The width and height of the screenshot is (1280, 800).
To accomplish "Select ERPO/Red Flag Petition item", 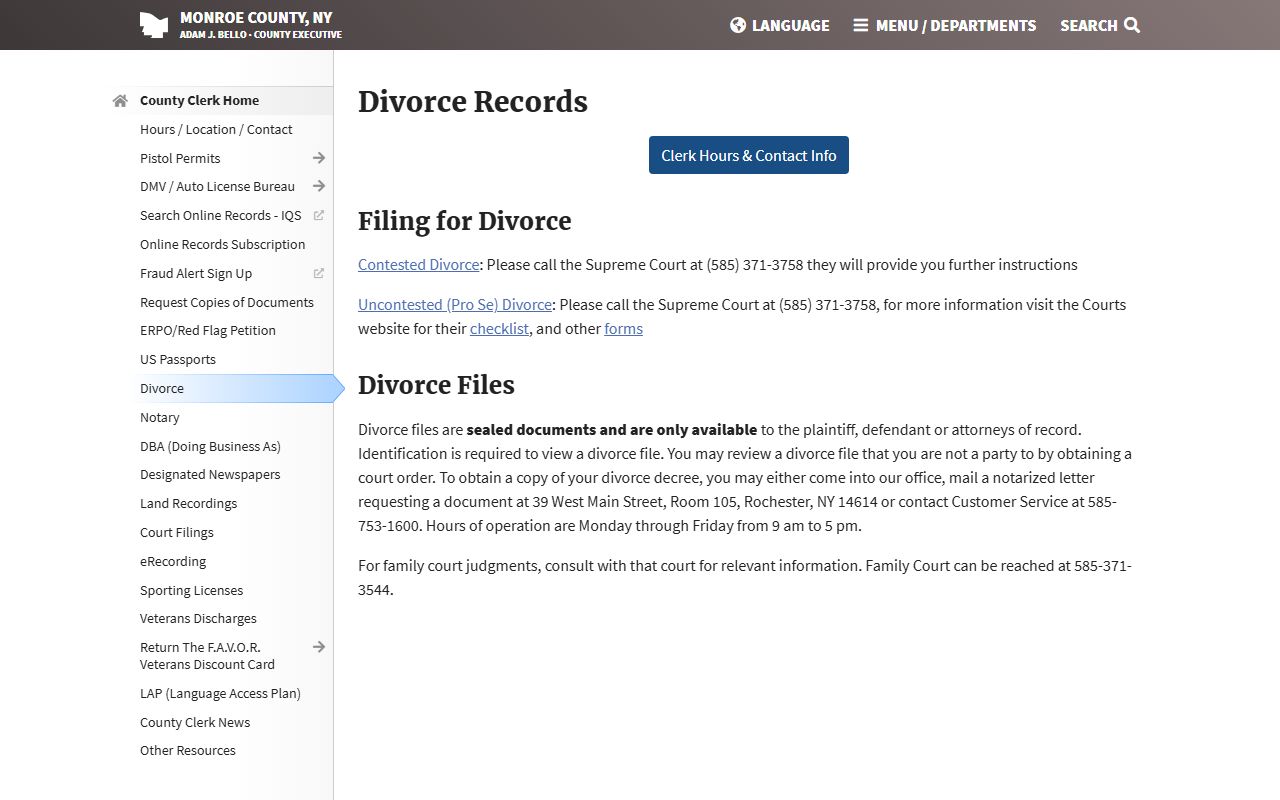I will point(208,330).
